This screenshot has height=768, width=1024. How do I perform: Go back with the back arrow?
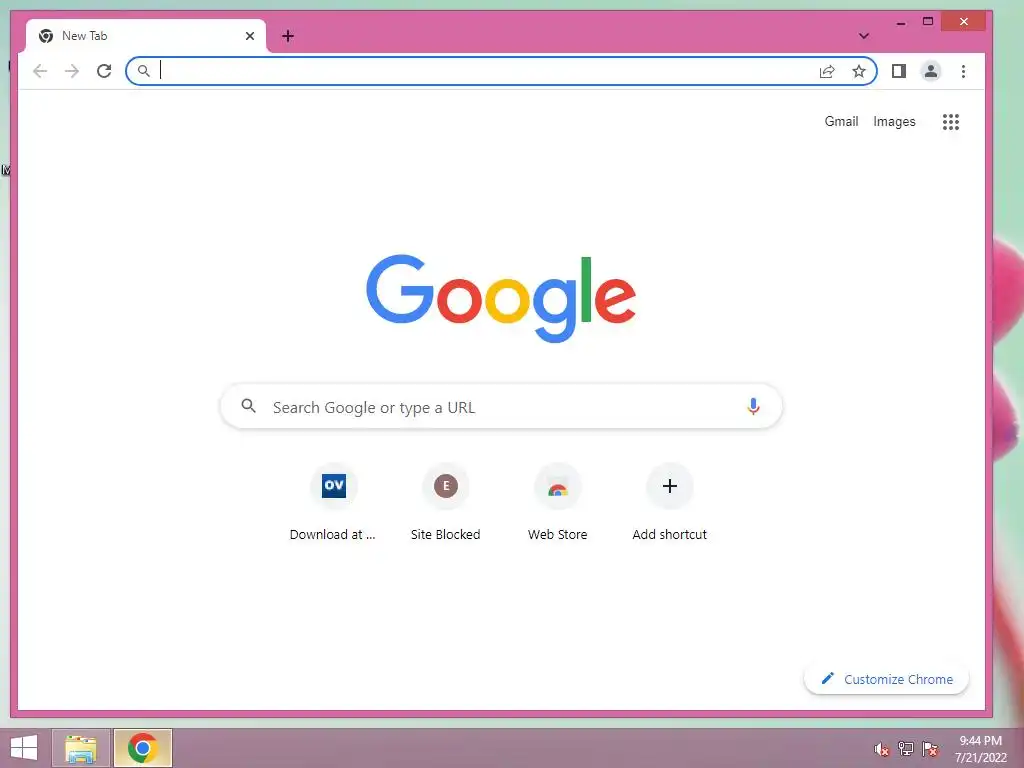[x=40, y=71]
